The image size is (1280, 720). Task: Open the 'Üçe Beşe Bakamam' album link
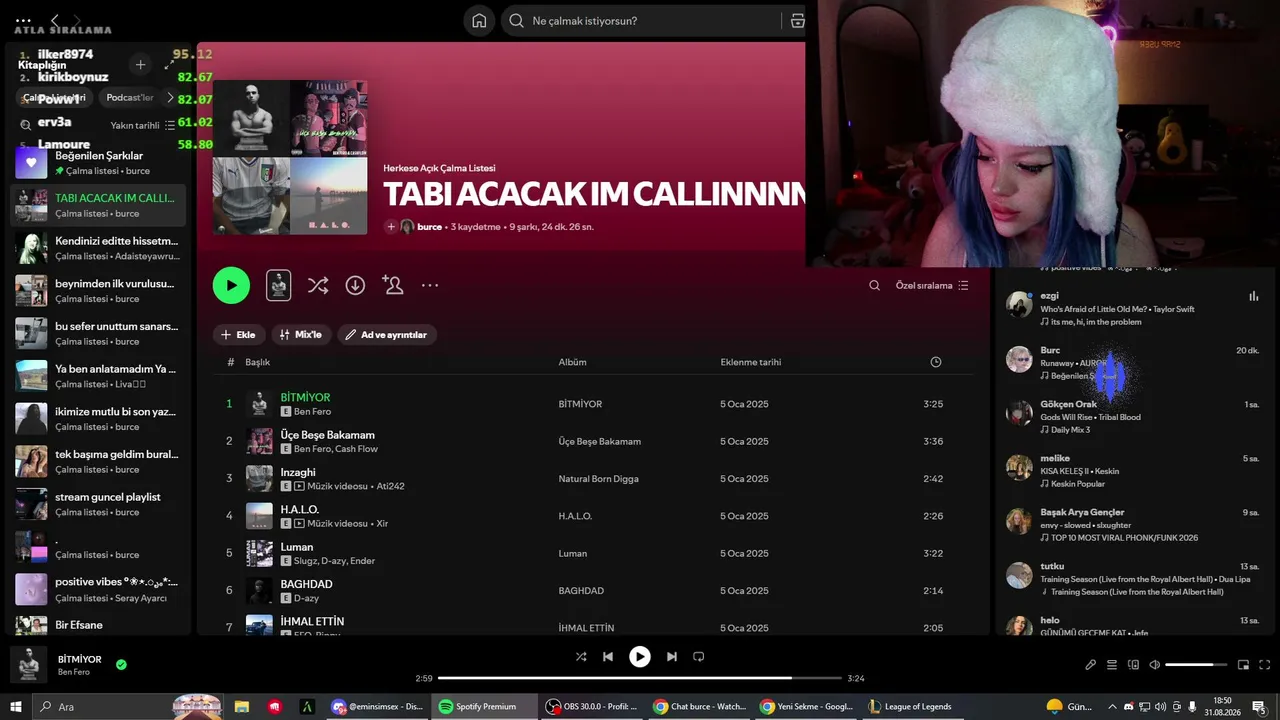(x=599, y=441)
